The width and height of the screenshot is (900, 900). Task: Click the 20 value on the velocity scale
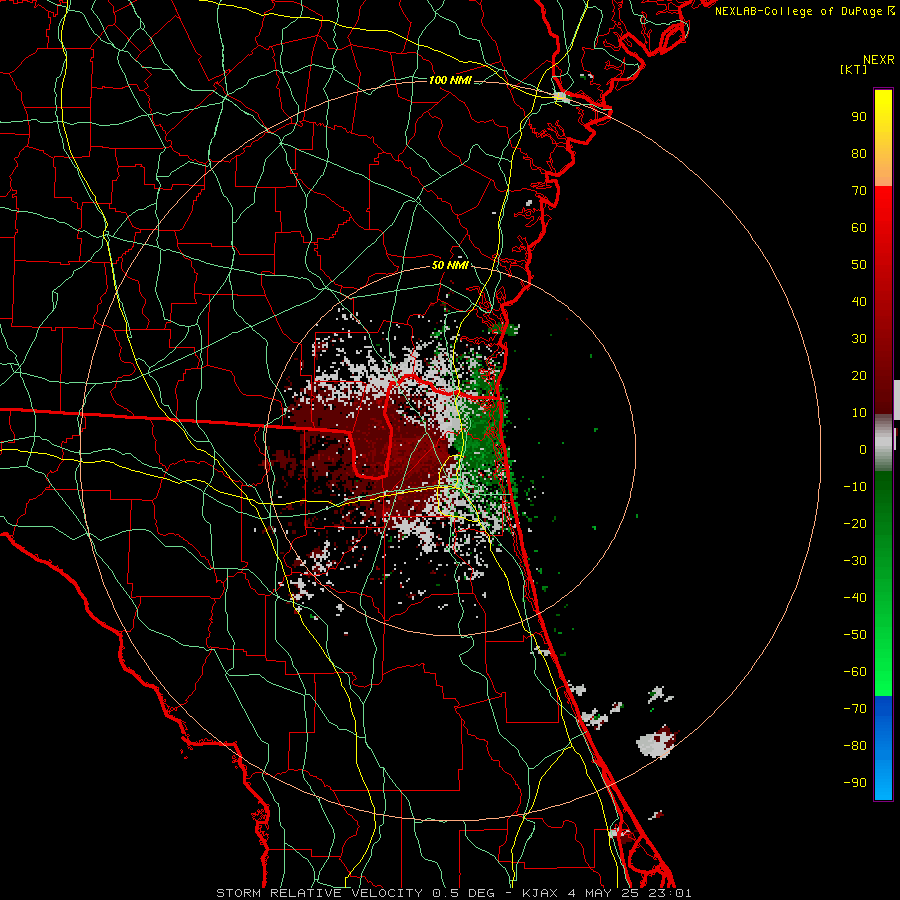[x=859, y=375]
